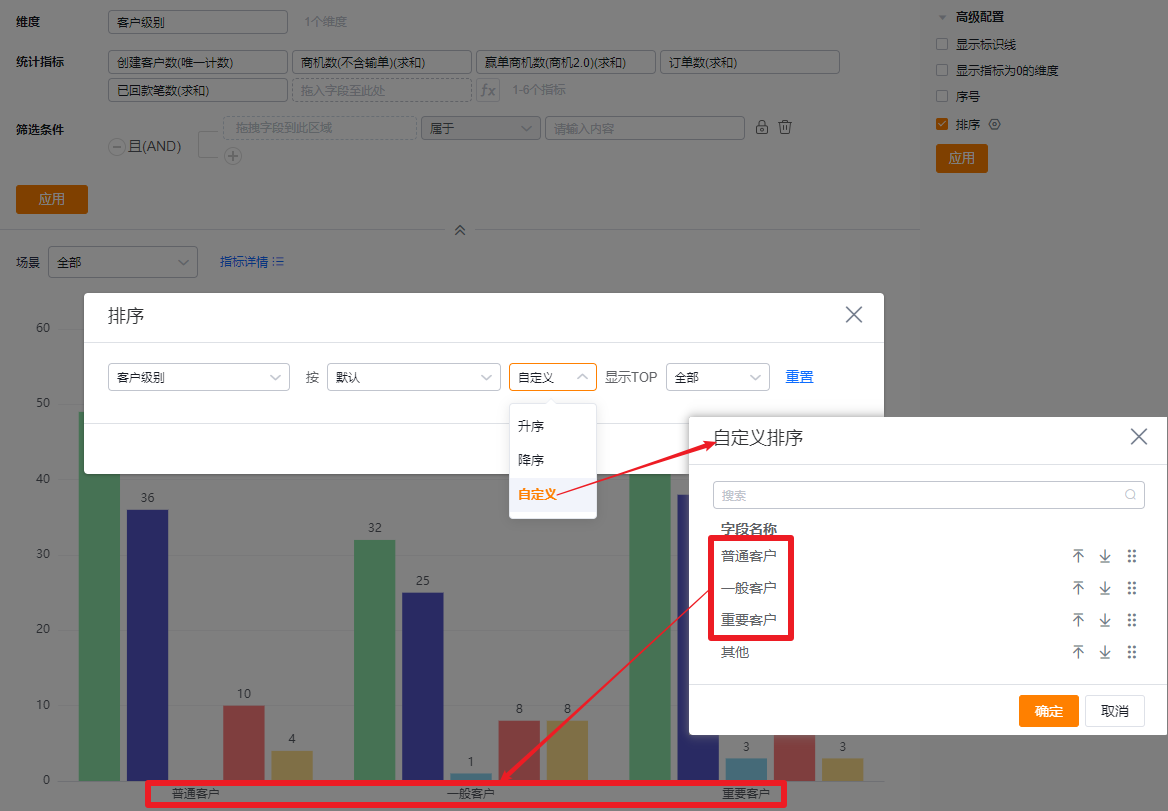
Task: Click 商机数(不含输单)(求和) metric tag
Action: [381, 62]
